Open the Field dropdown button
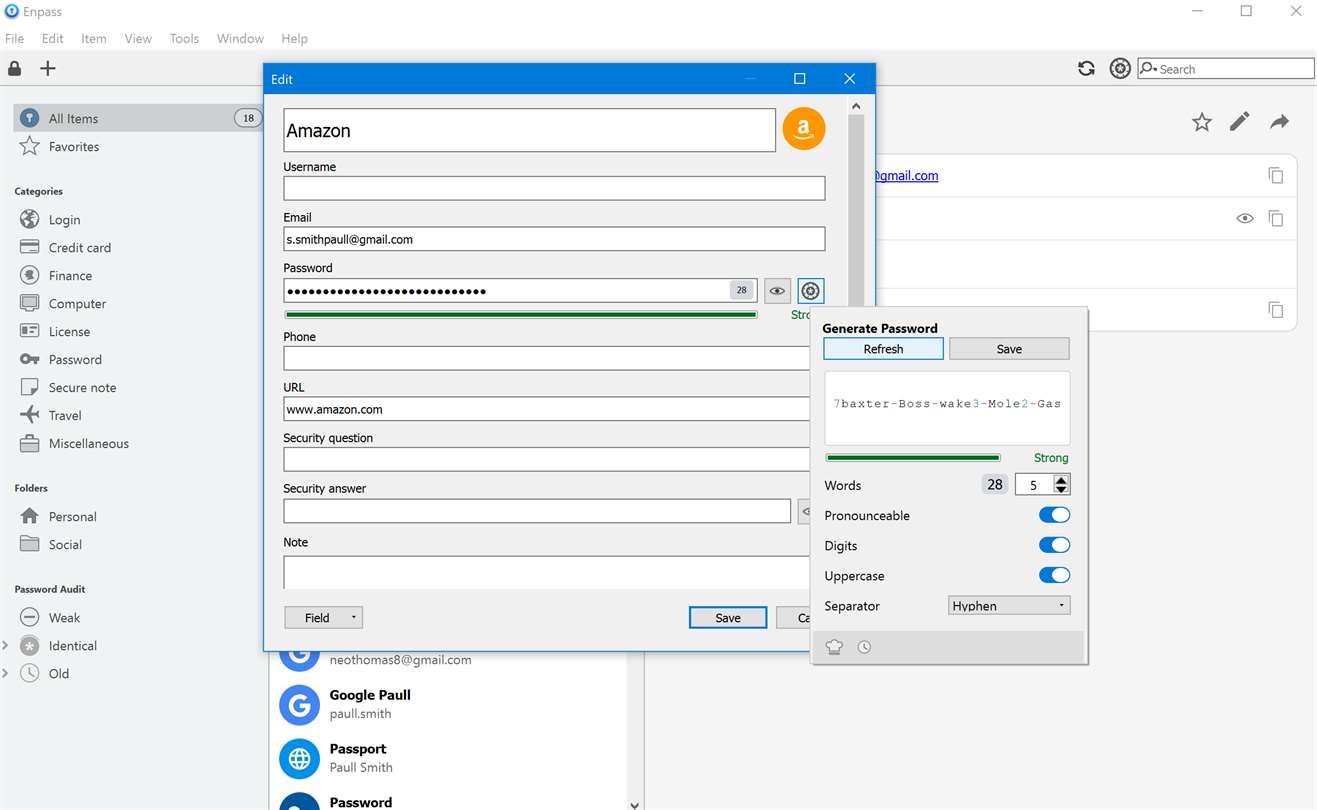 tap(324, 618)
